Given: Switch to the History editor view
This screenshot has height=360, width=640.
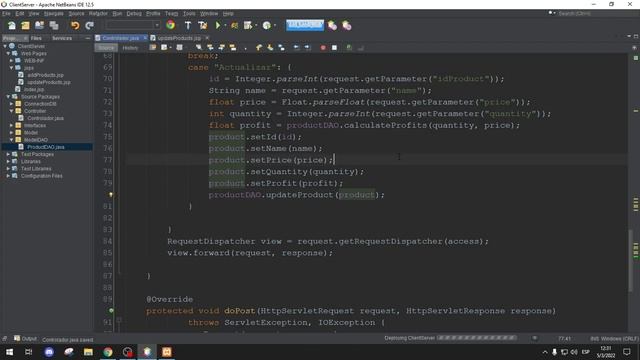Looking at the screenshot, I should pyautogui.click(x=130, y=48).
